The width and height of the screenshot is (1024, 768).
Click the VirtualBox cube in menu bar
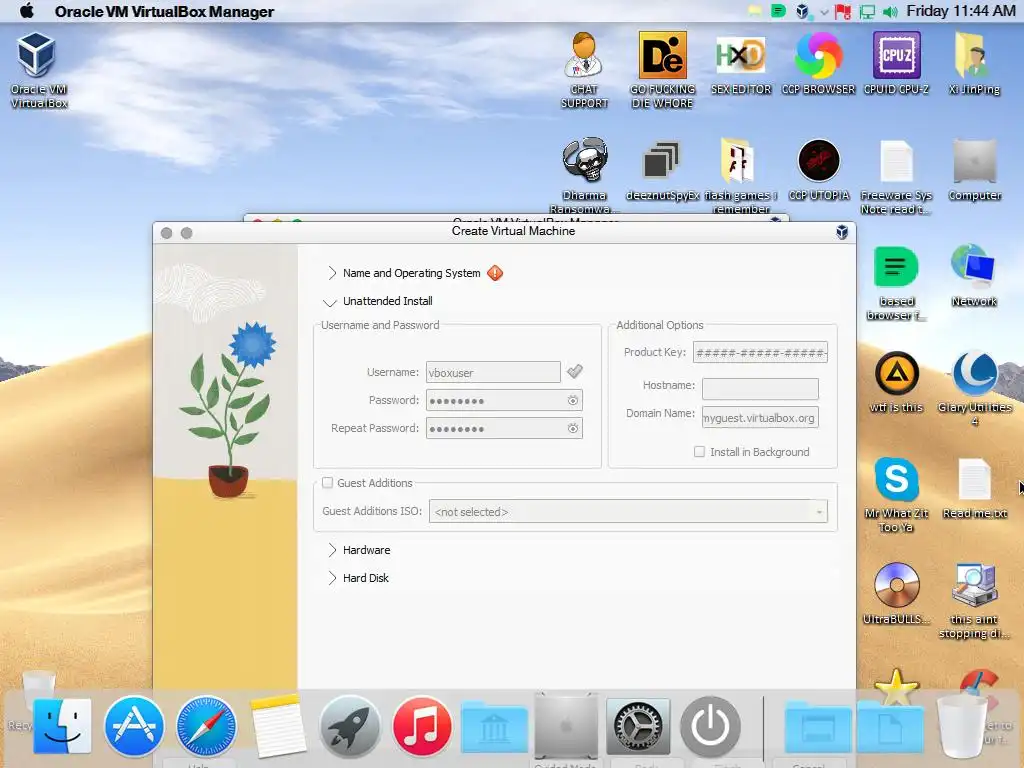pyautogui.click(x=802, y=11)
